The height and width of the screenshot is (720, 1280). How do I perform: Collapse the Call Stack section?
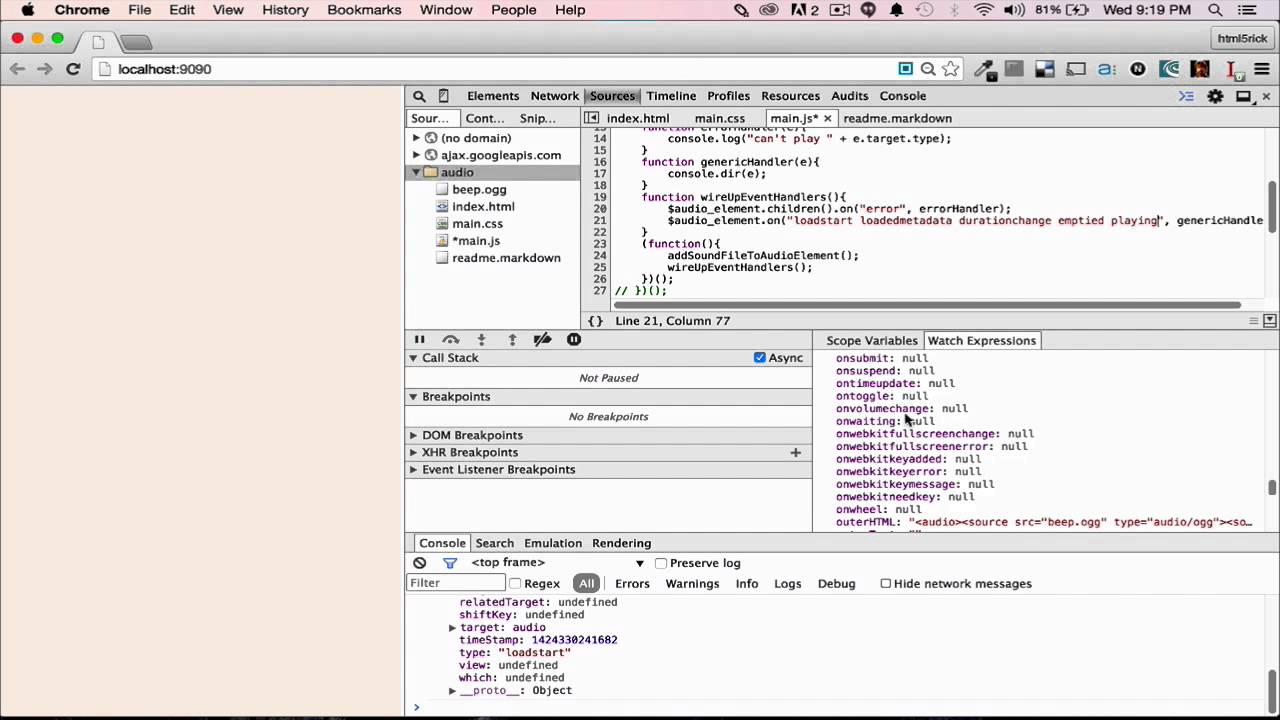tap(413, 358)
